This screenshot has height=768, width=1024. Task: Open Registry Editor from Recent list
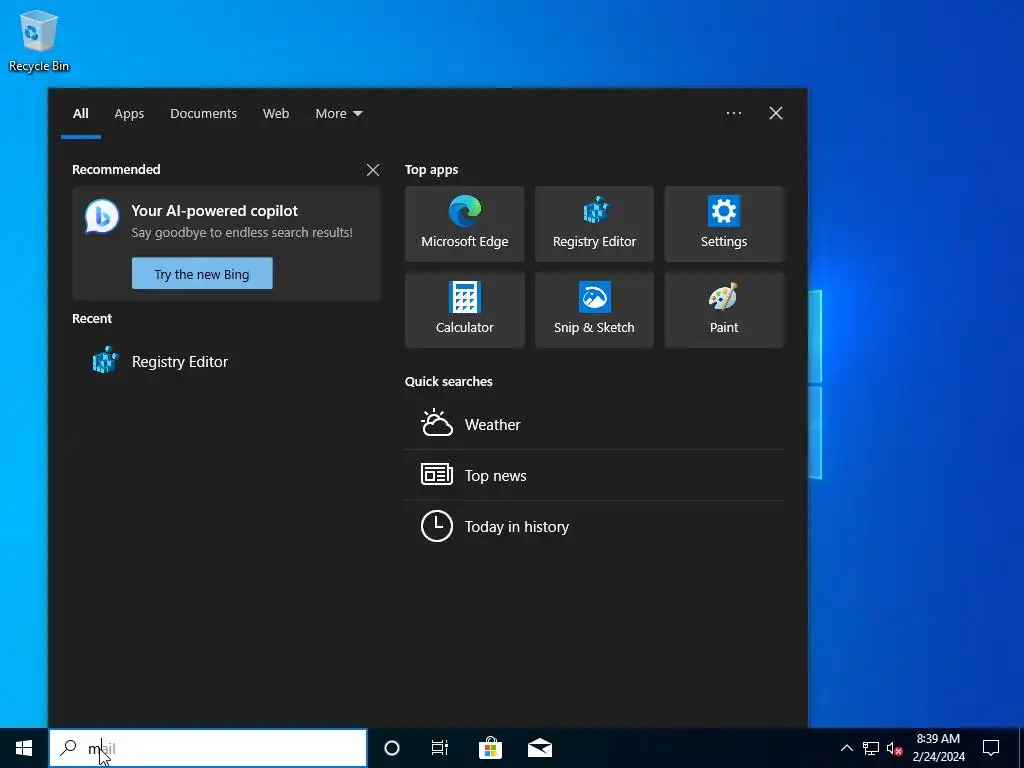click(226, 362)
